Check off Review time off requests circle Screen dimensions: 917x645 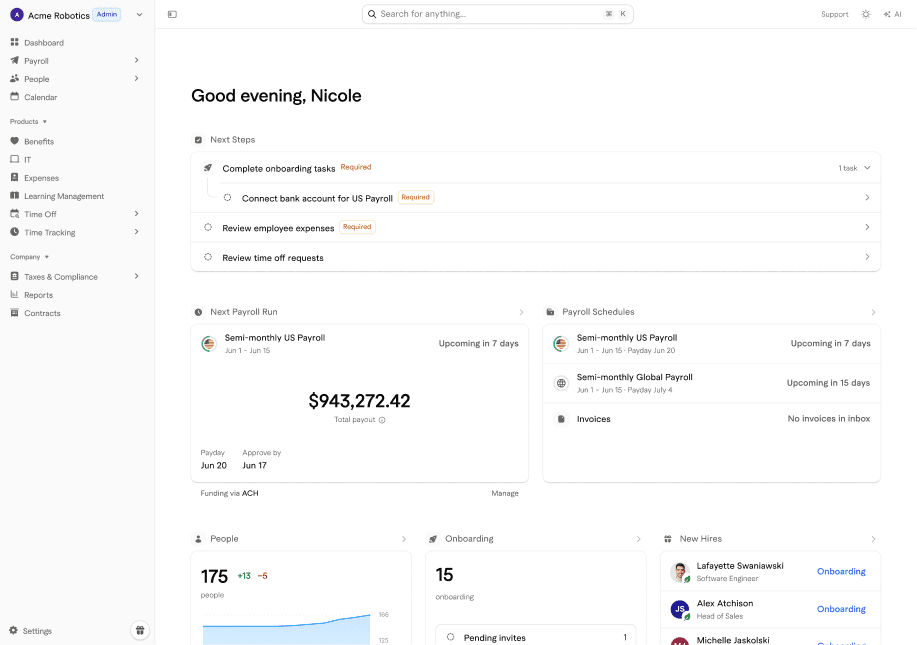(x=208, y=257)
